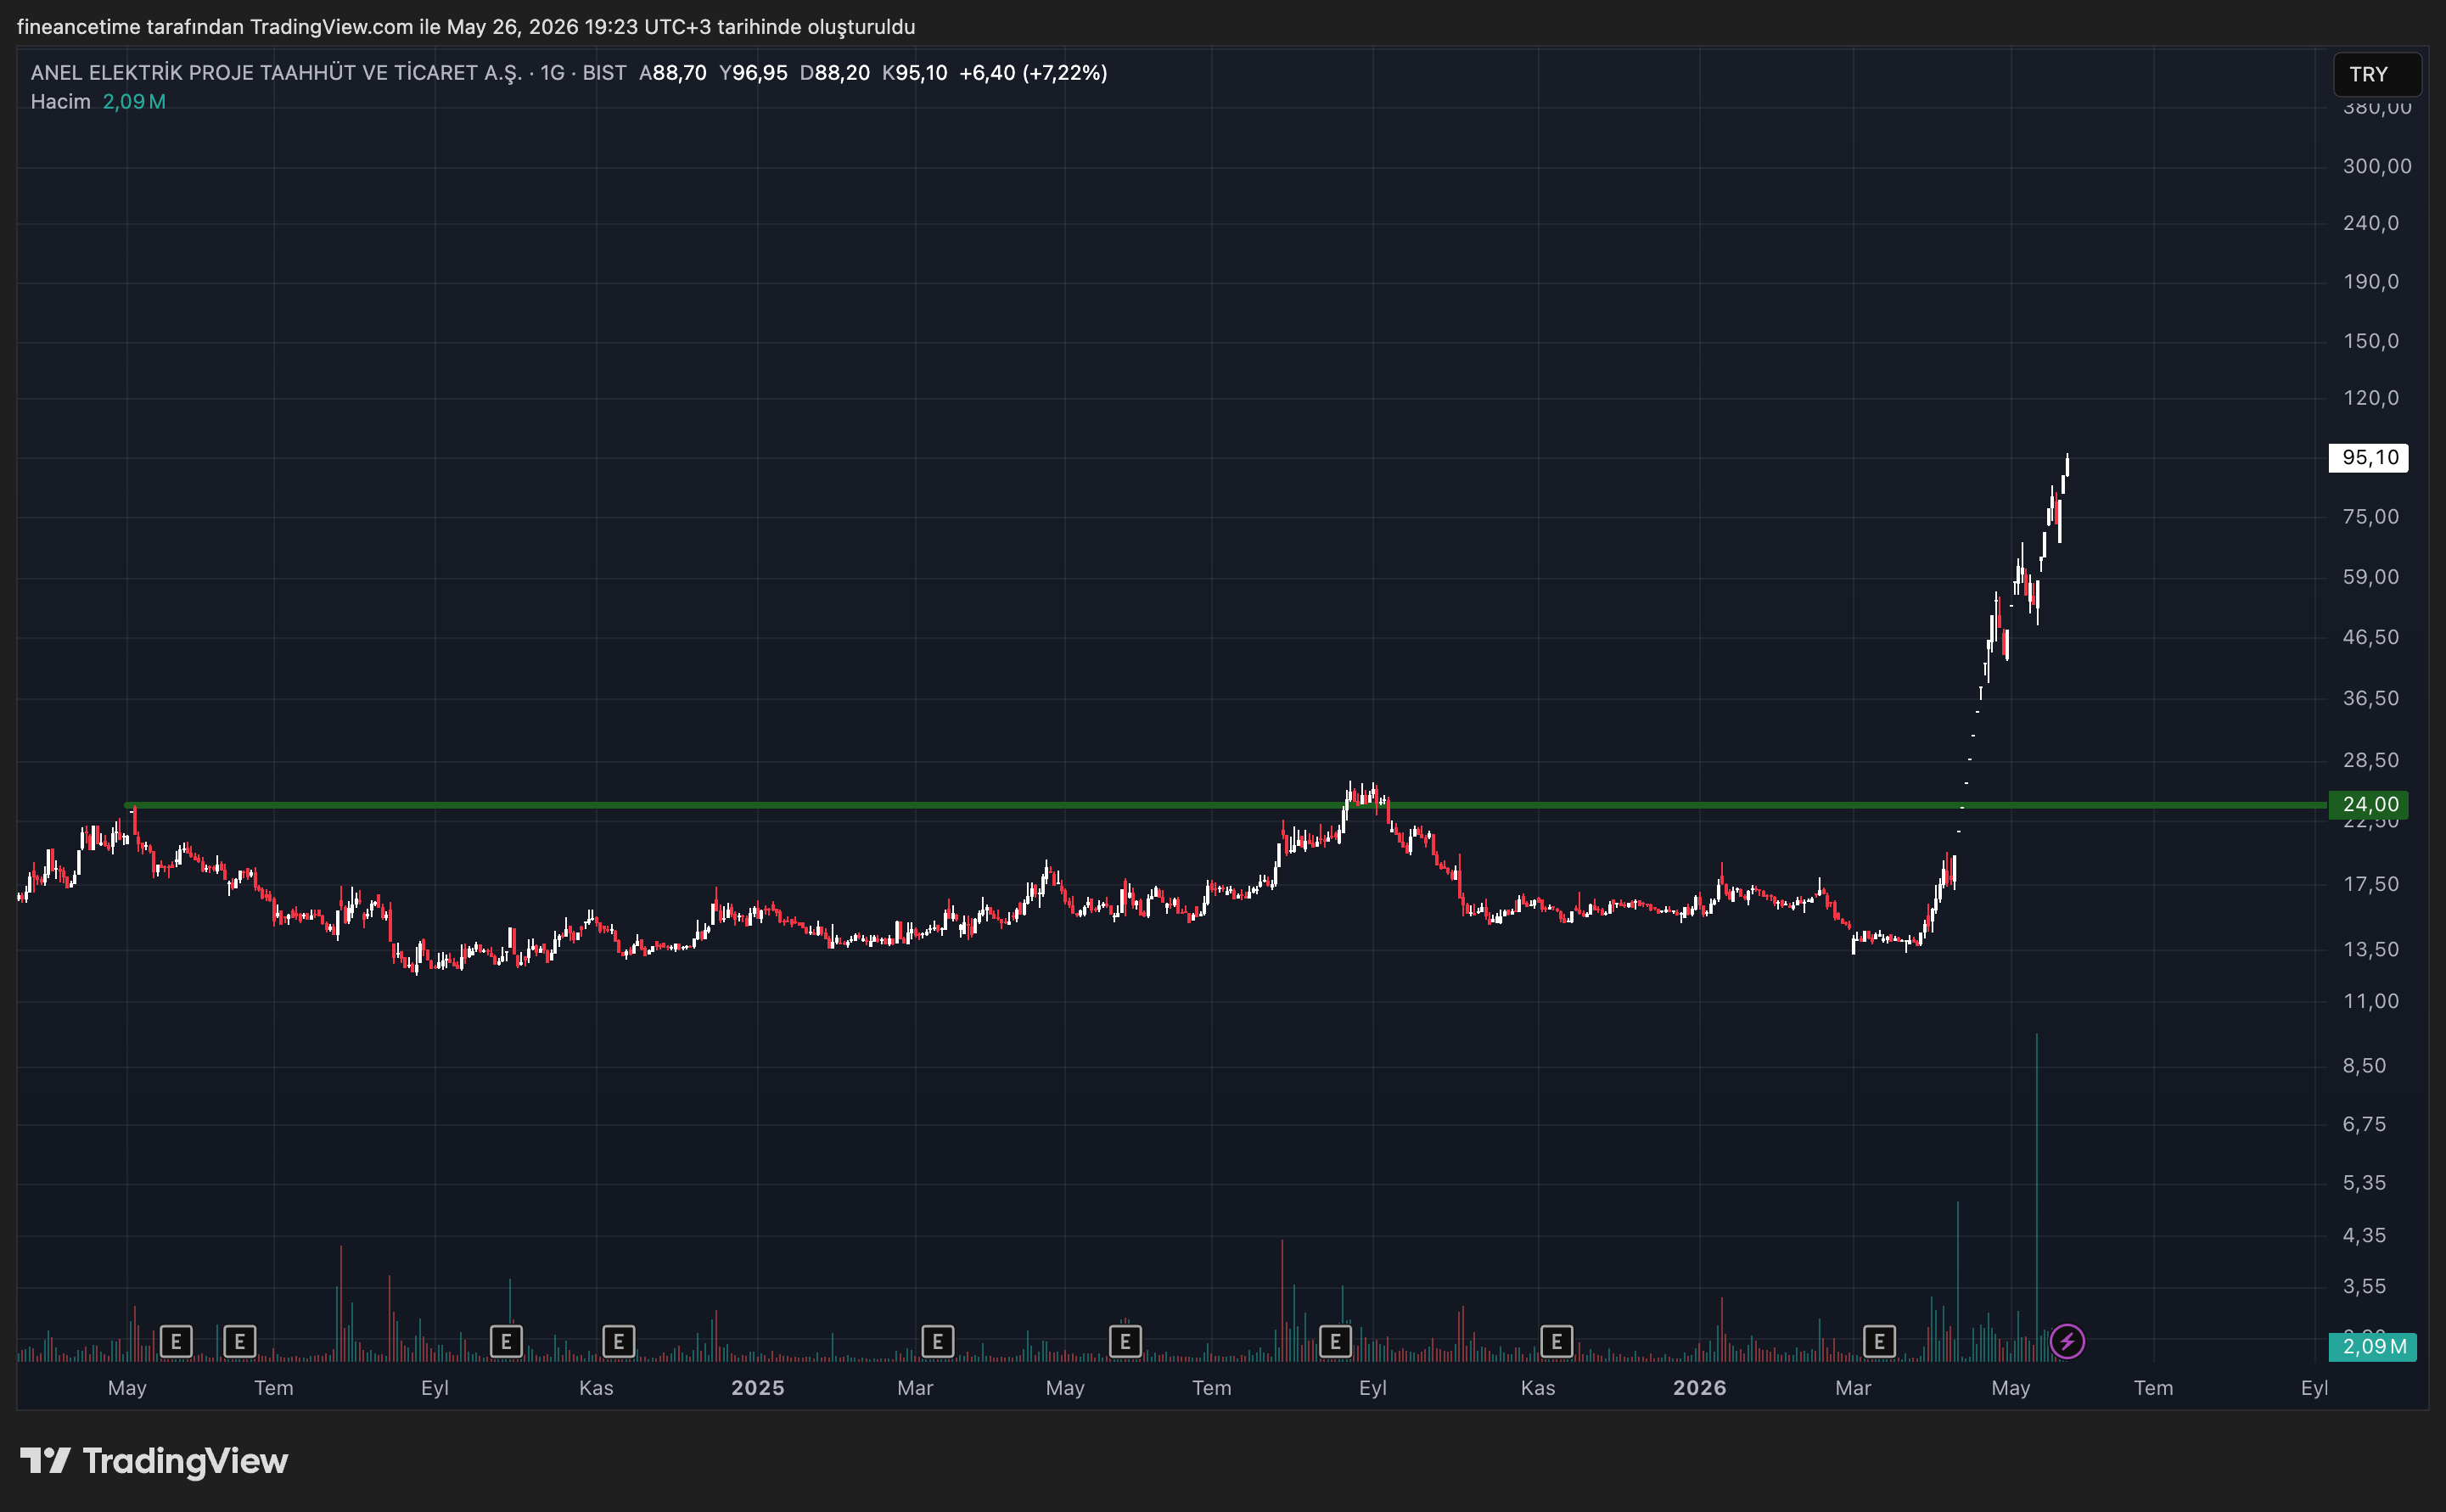2446x1512 pixels.
Task: Click the green 24,00 price level label
Action: click(x=2369, y=804)
